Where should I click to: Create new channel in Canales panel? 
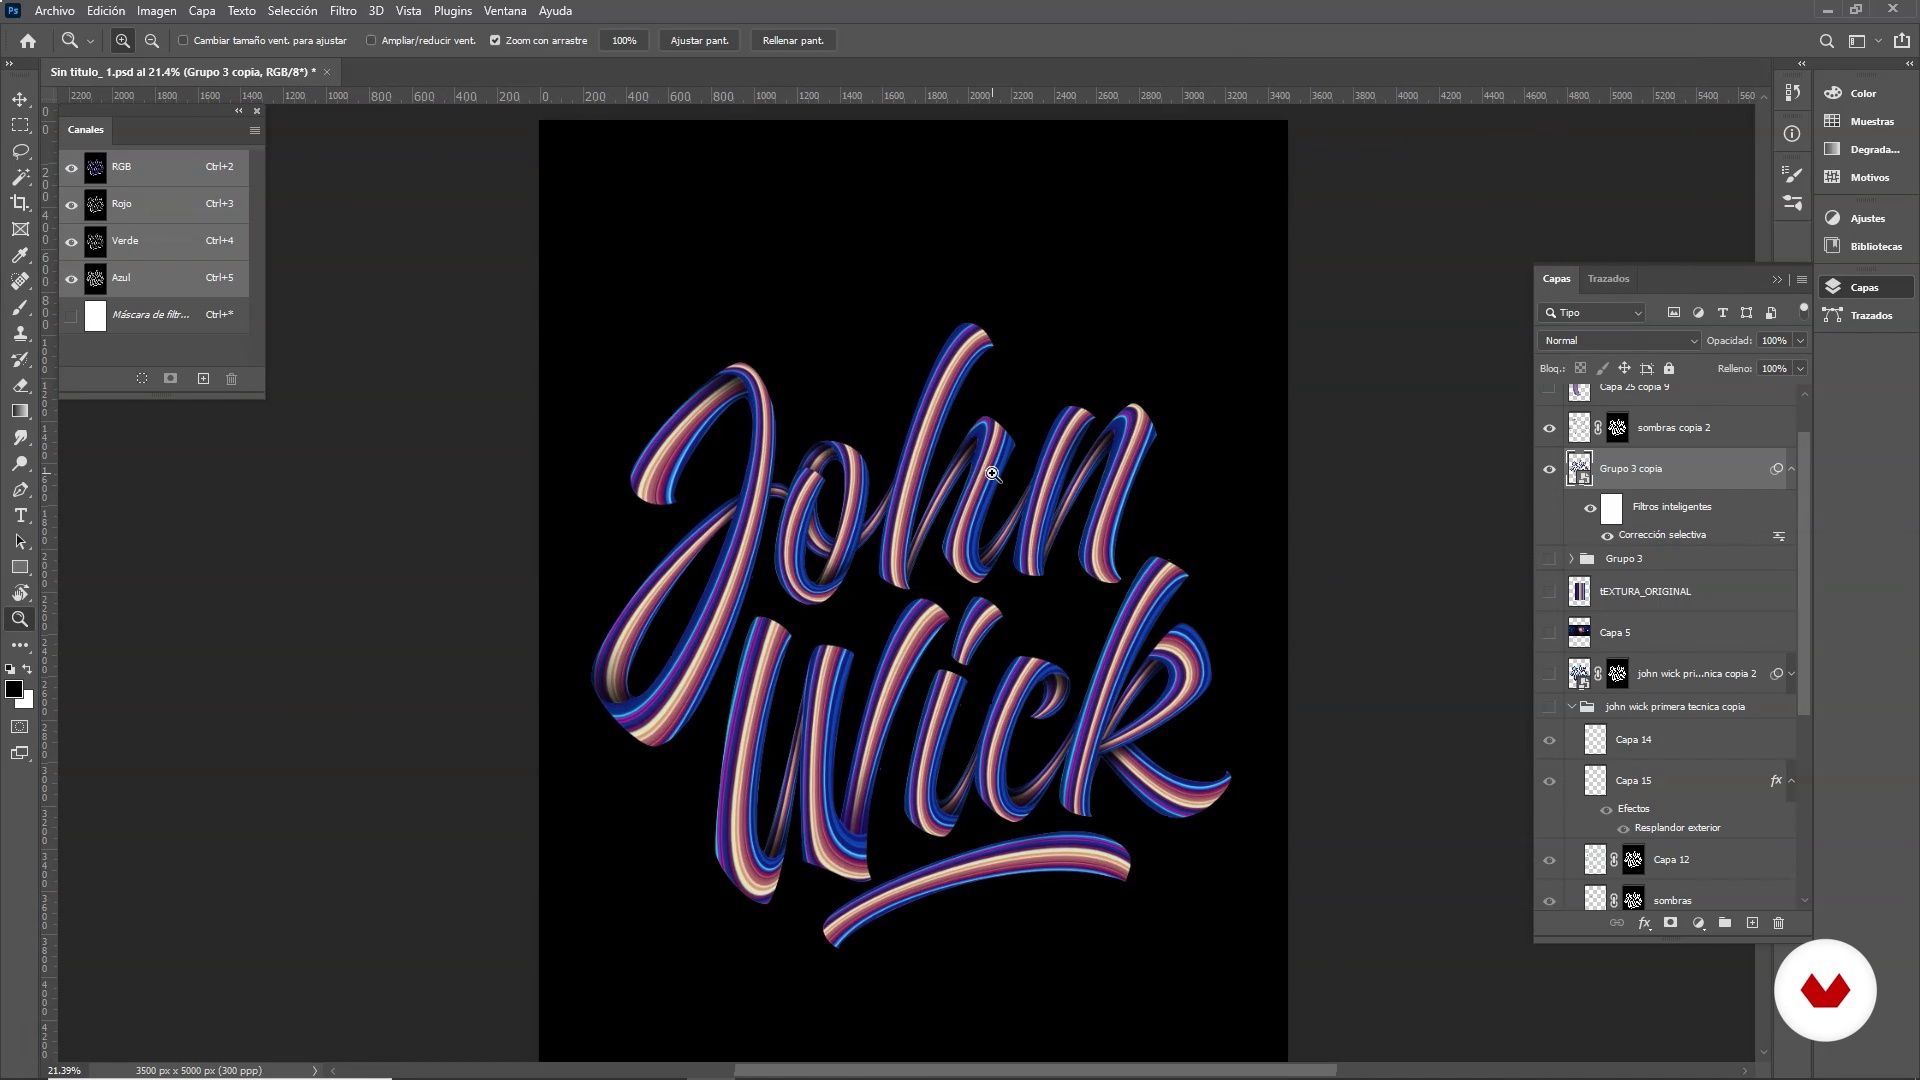[x=203, y=379]
